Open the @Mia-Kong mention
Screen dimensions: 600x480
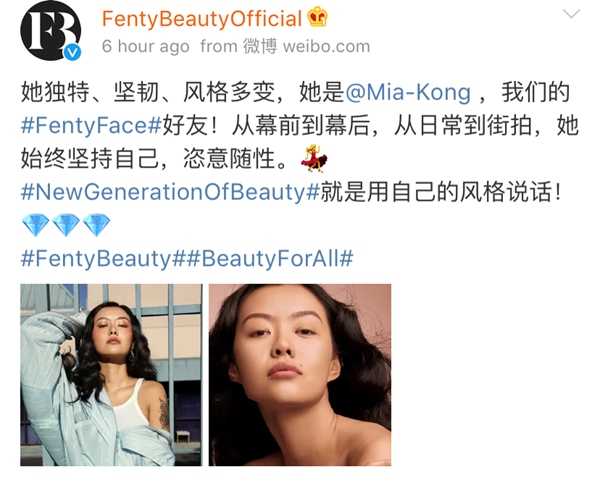[408, 93]
